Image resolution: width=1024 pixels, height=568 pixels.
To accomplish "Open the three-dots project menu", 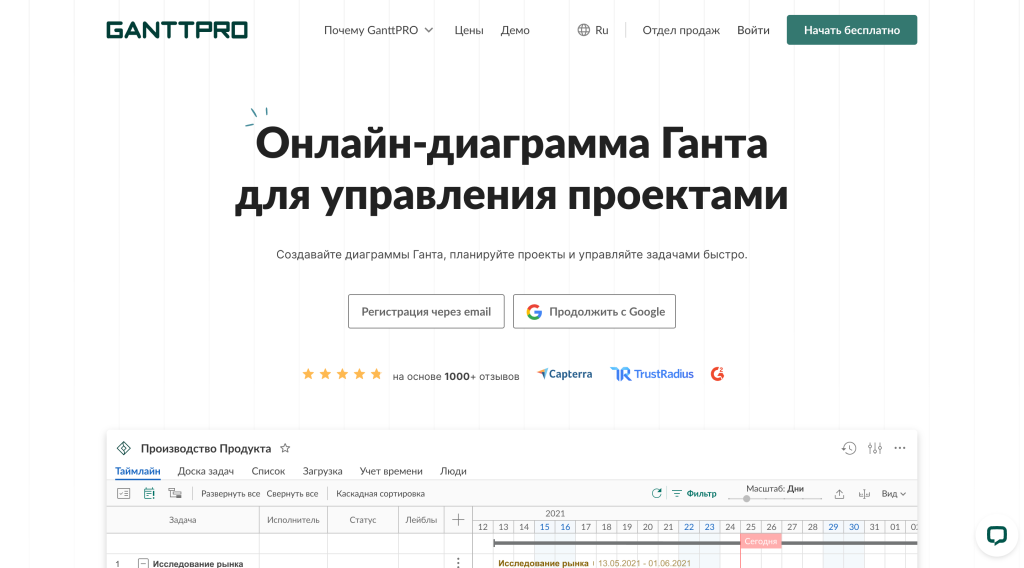I will (900, 448).
